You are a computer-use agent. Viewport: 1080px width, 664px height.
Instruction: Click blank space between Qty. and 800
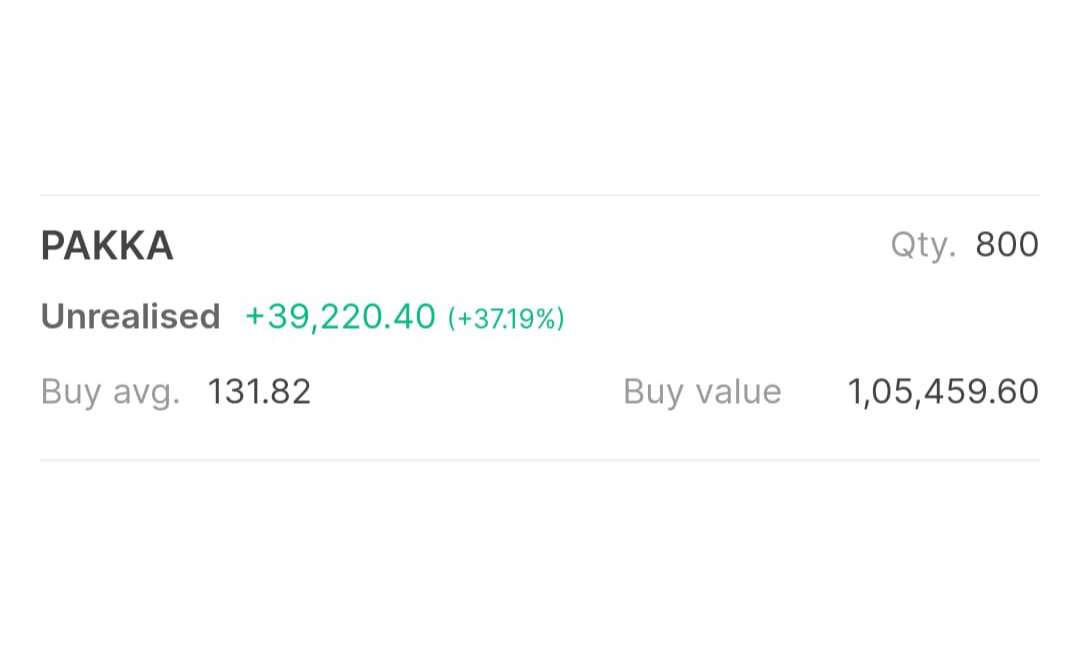pyautogui.click(x=966, y=246)
